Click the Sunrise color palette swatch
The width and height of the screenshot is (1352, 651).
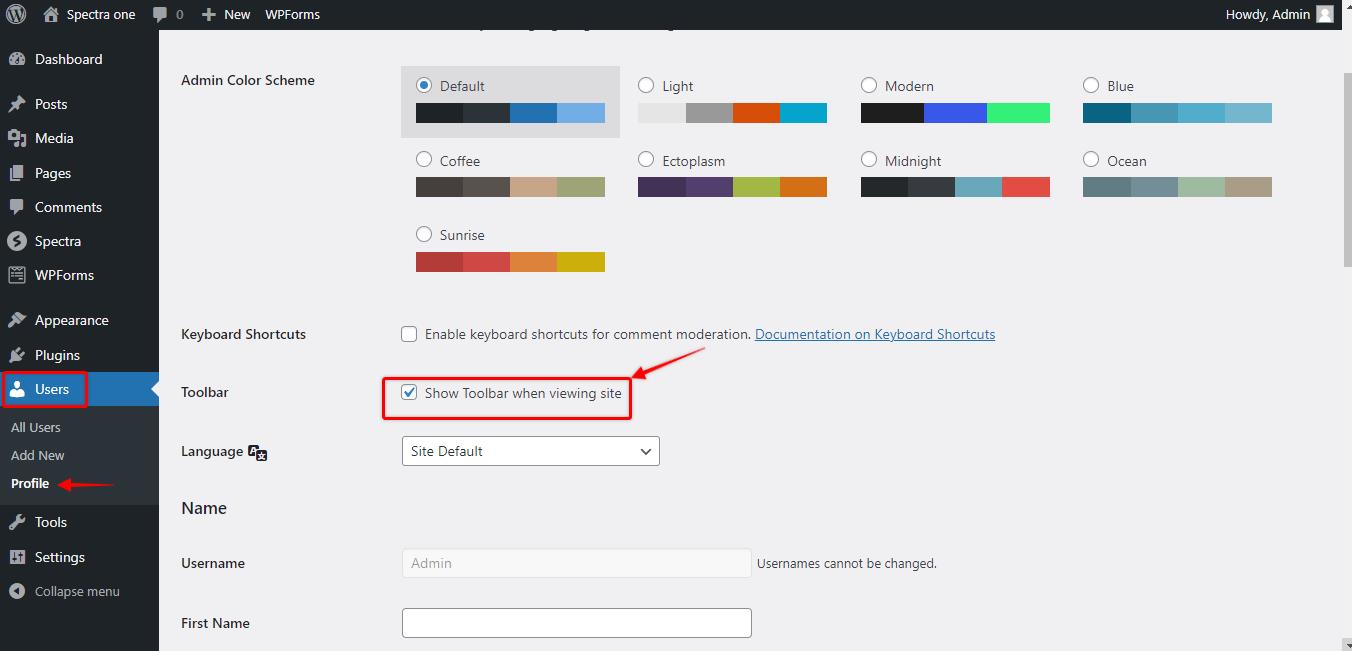tap(510, 262)
